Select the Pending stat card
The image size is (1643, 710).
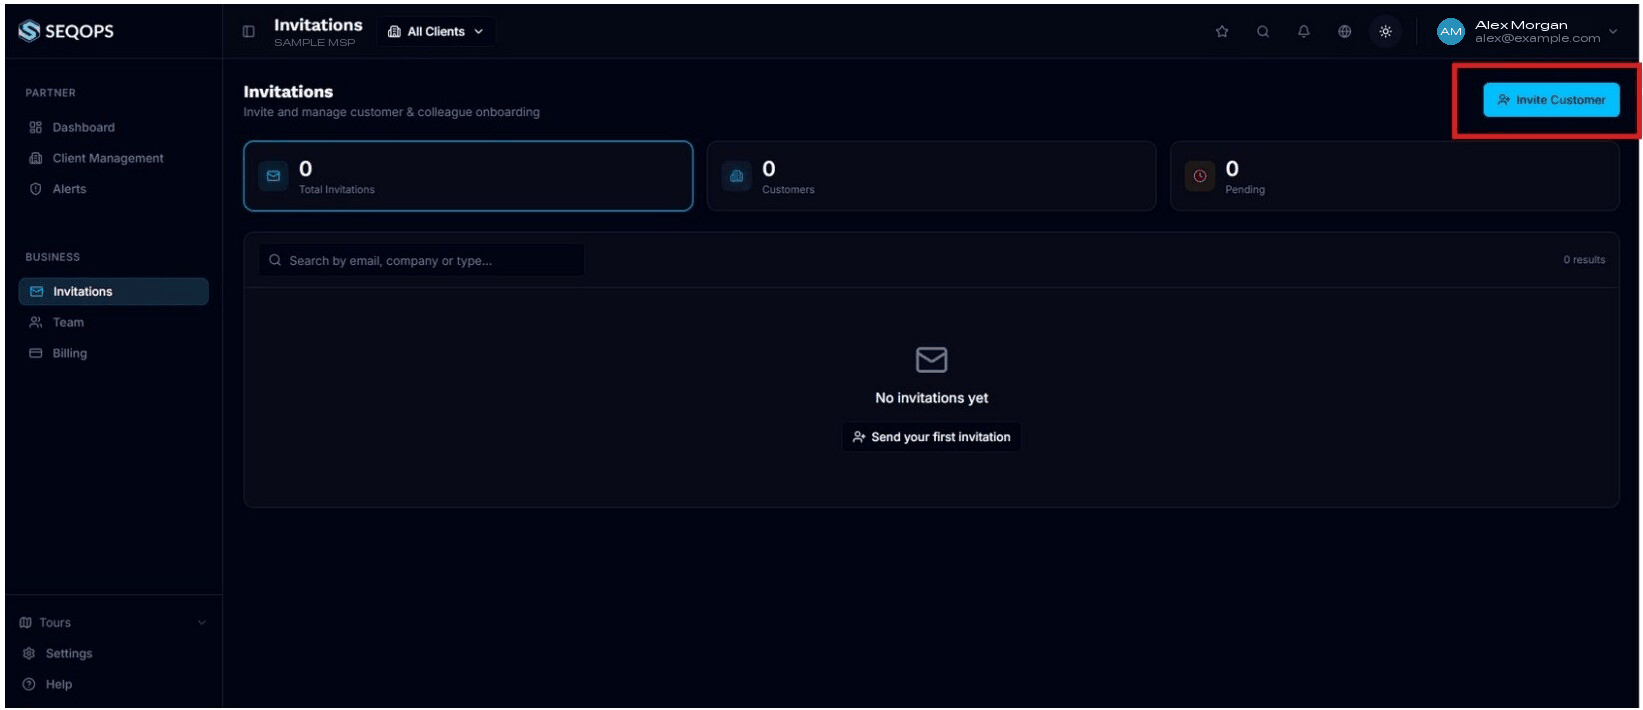[1395, 176]
